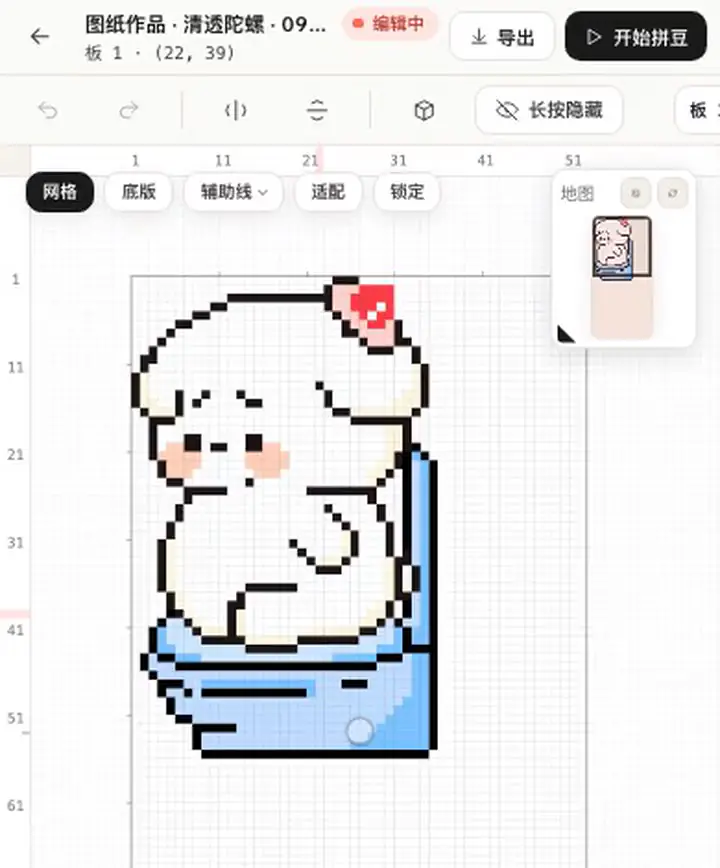Toggle the 网格 grid option

[60, 192]
